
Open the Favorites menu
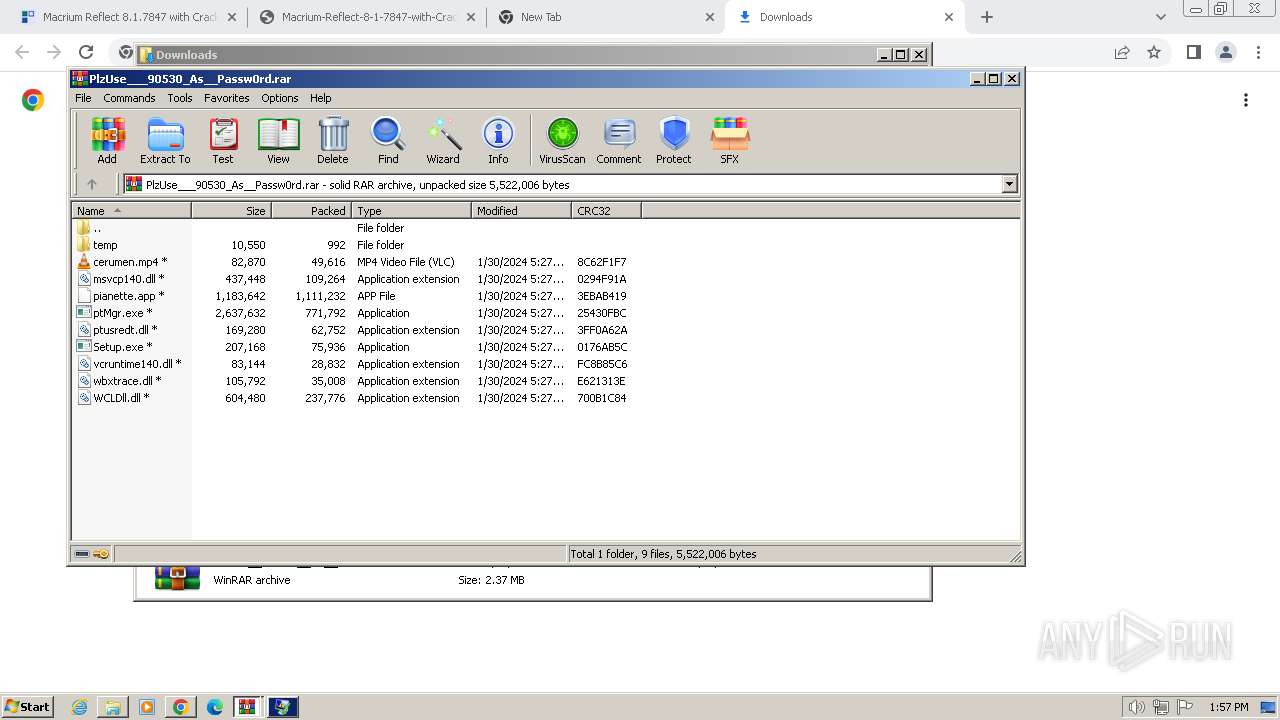[x=227, y=98]
